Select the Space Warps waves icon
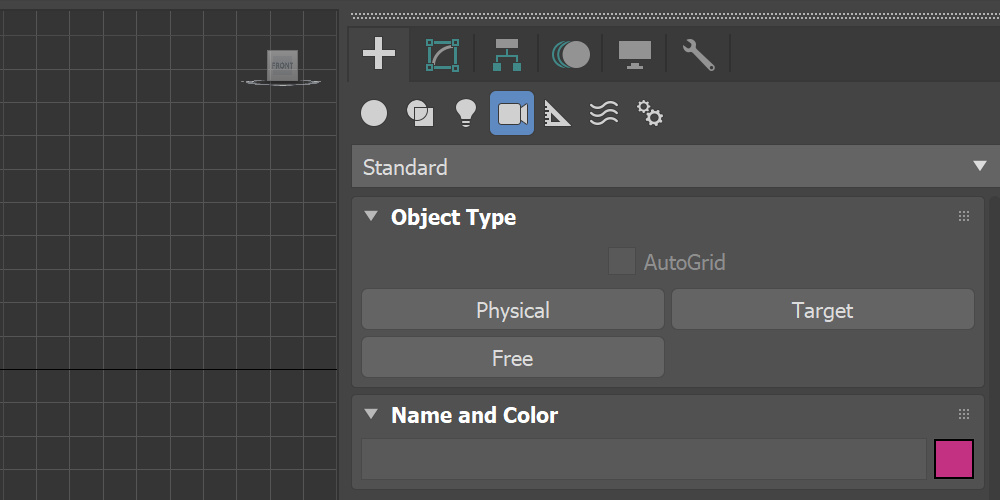The image size is (1000, 500). (x=603, y=114)
